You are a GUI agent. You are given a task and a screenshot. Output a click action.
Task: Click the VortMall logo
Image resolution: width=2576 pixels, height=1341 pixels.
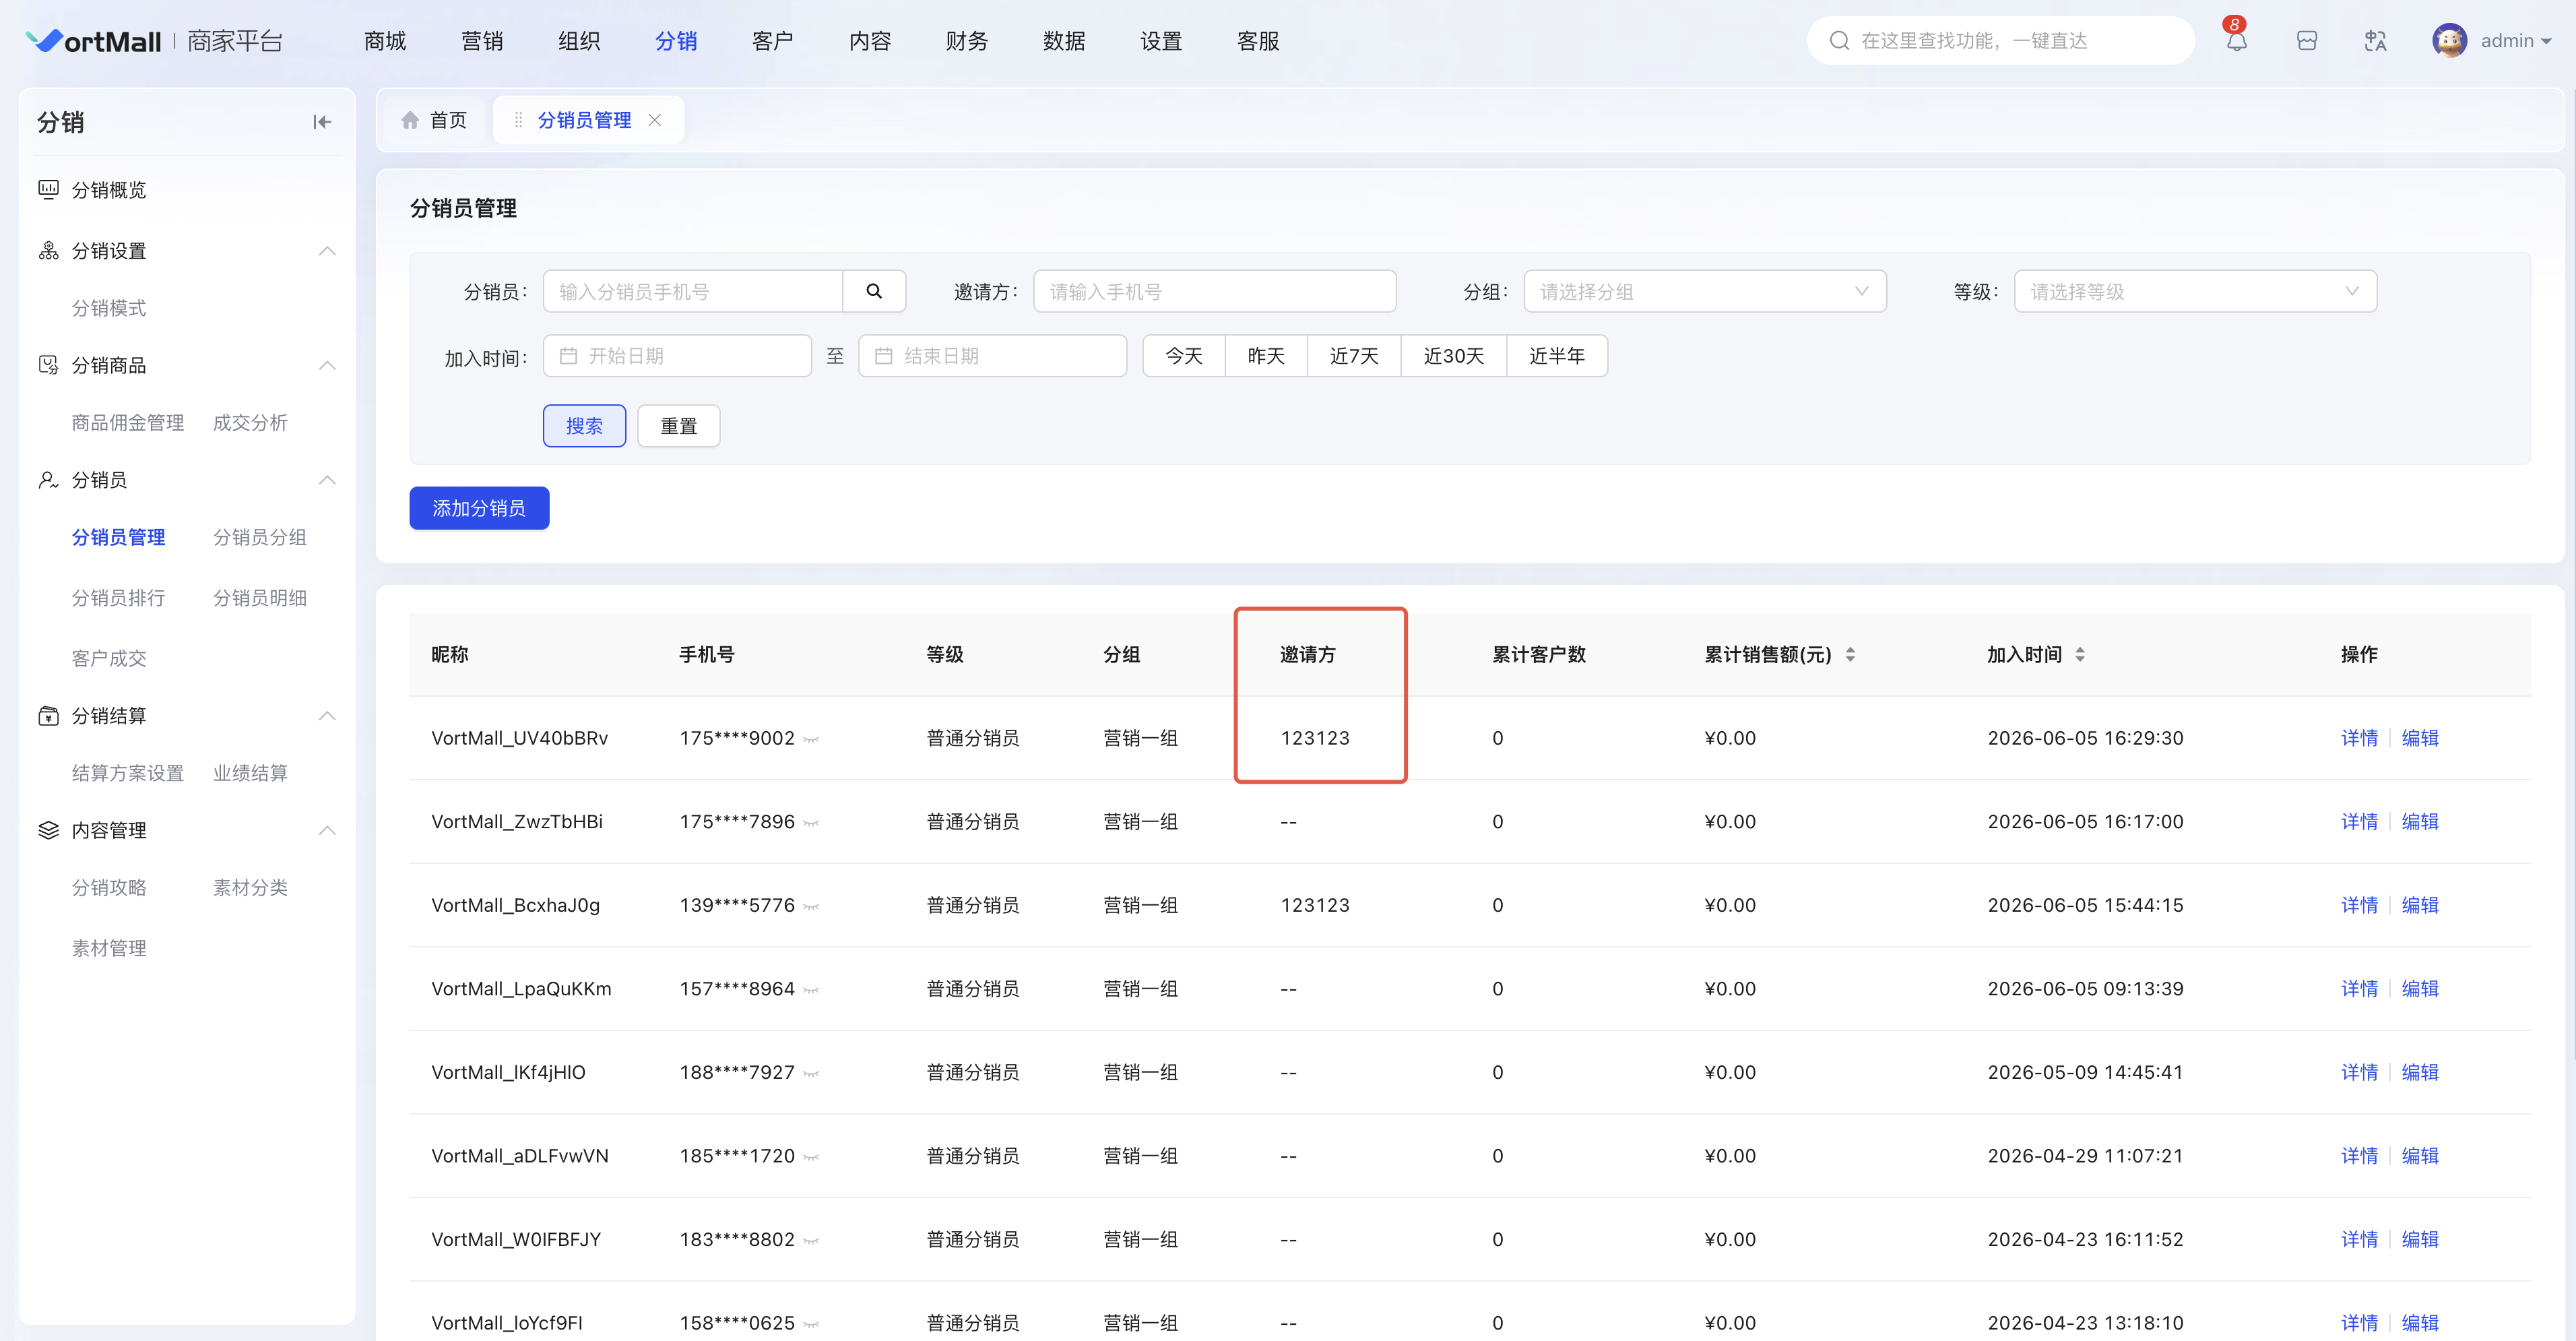[x=93, y=41]
